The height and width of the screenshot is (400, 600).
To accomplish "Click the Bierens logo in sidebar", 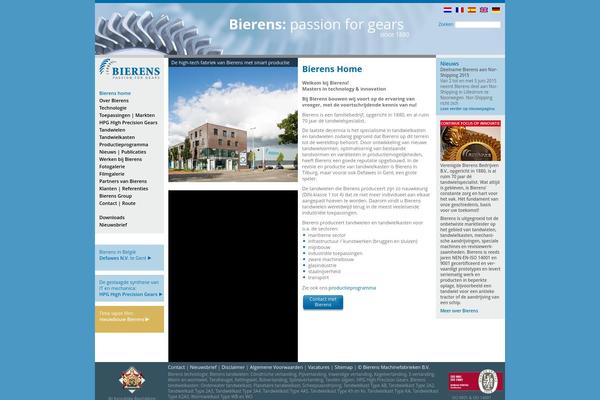I will [x=129, y=69].
